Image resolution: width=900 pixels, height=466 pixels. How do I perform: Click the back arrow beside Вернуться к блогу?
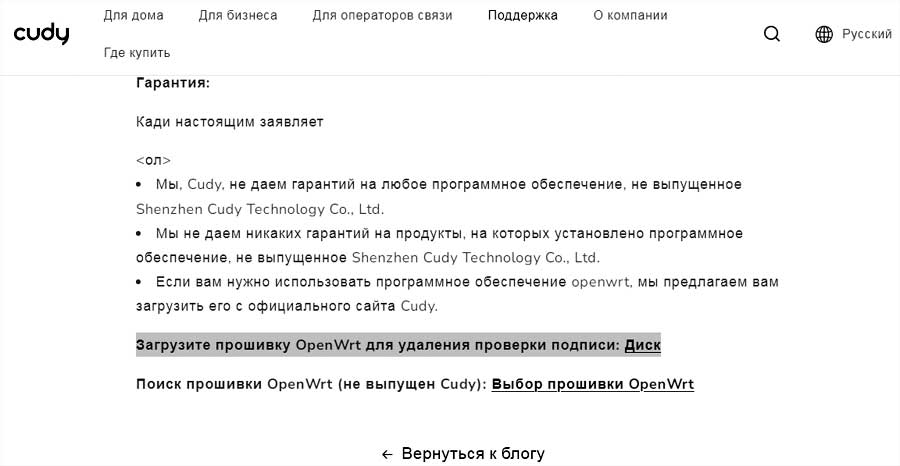(387, 455)
